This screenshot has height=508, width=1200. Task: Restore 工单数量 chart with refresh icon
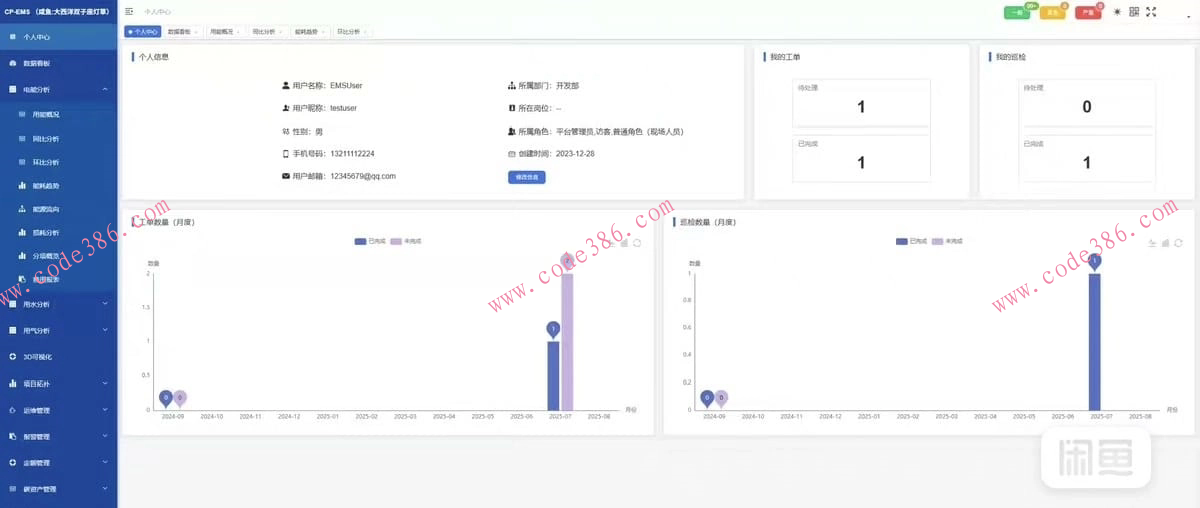(637, 242)
